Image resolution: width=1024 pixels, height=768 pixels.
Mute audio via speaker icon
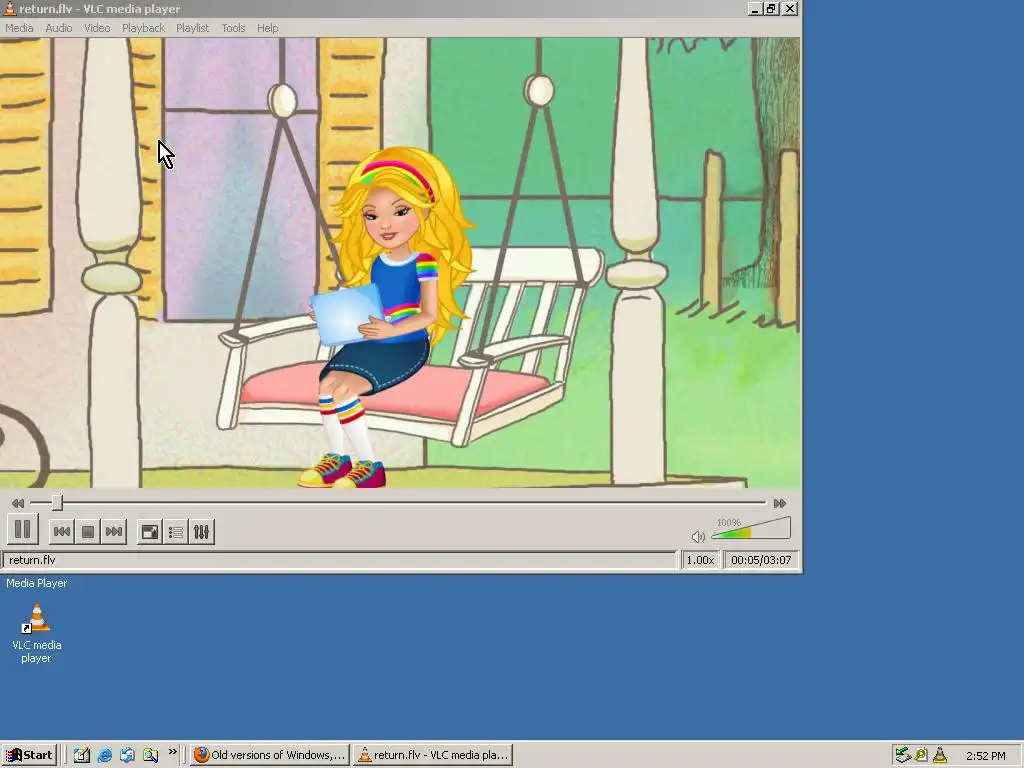[x=698, y=537]
